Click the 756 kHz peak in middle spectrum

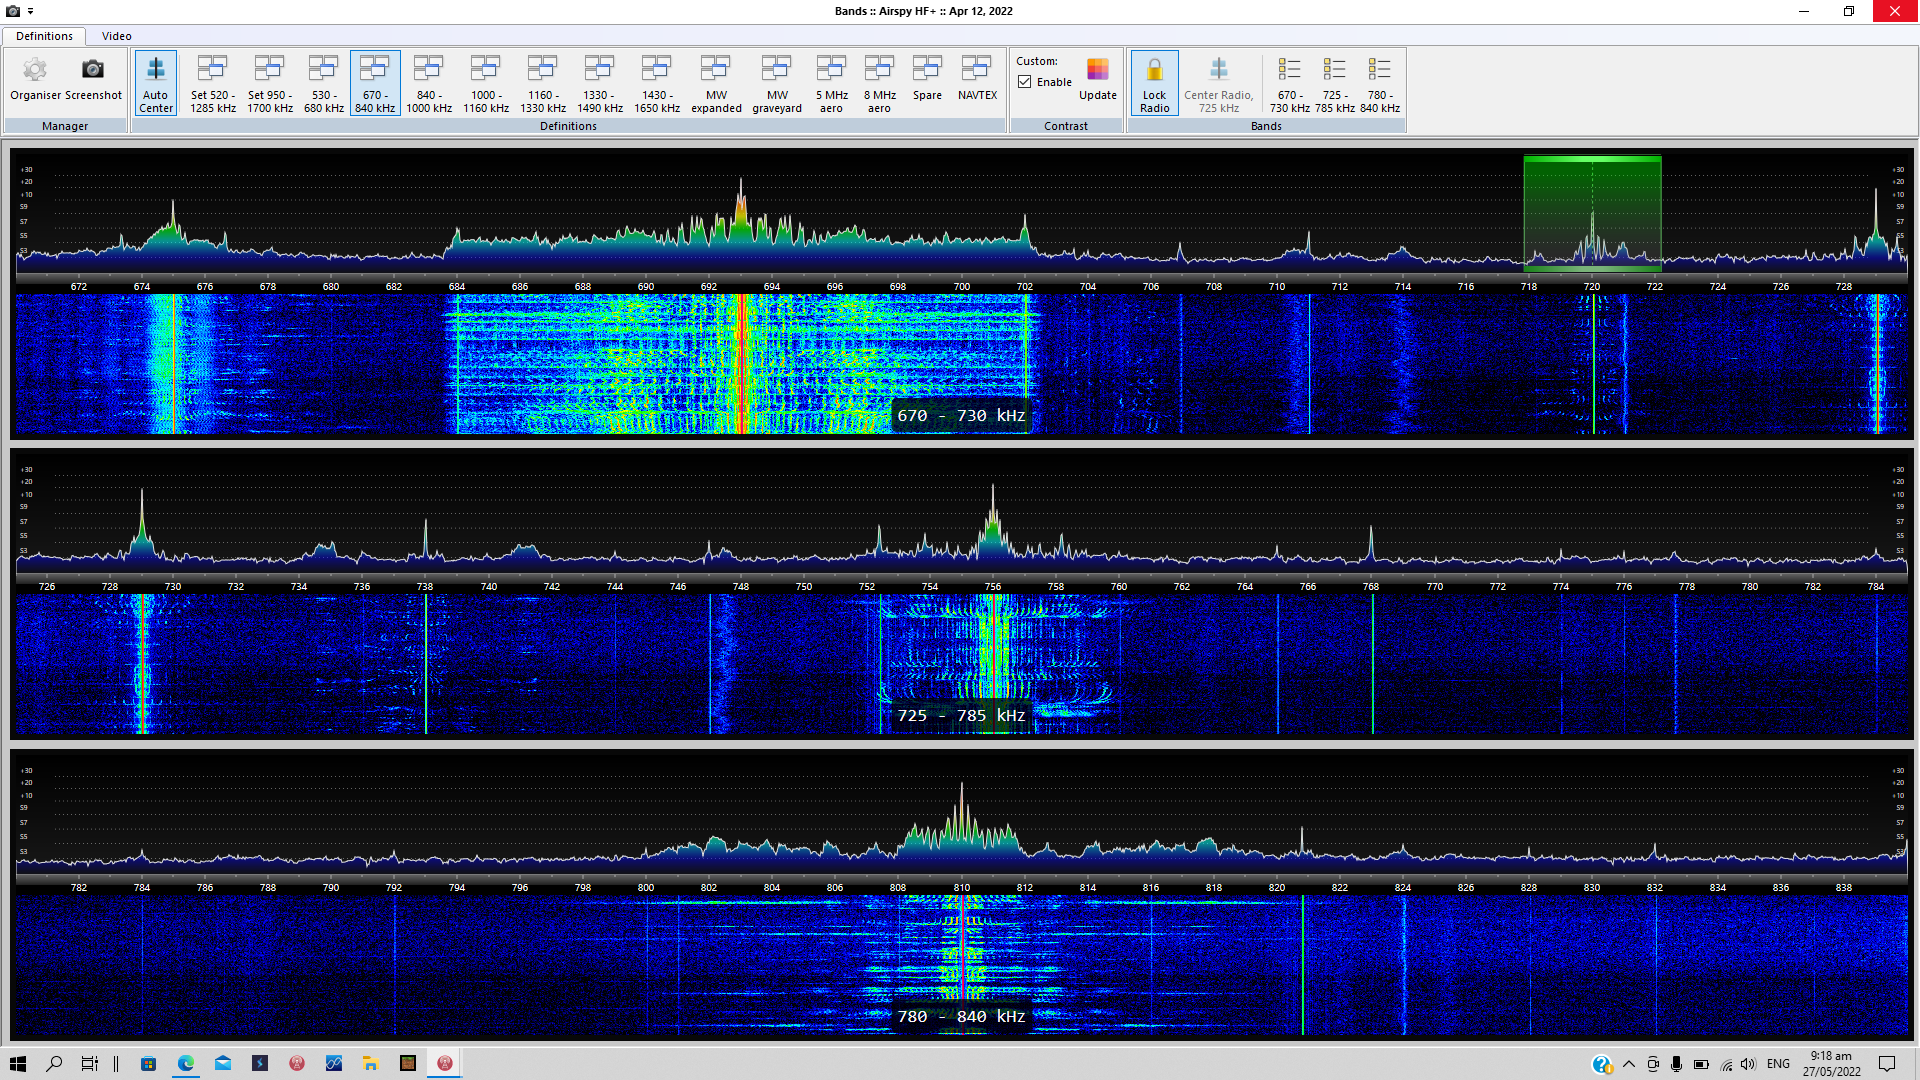coord(993,520)
